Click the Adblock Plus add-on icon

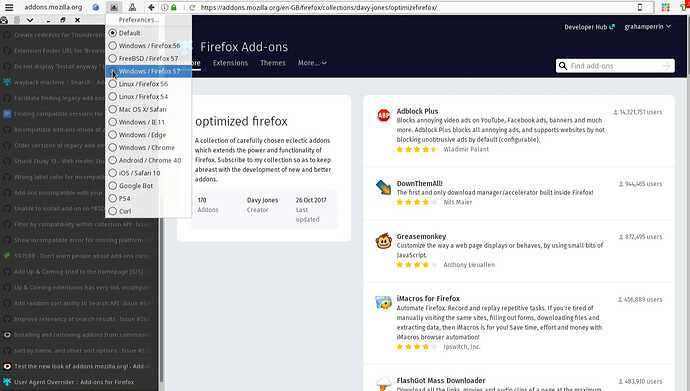pos(383,116)
